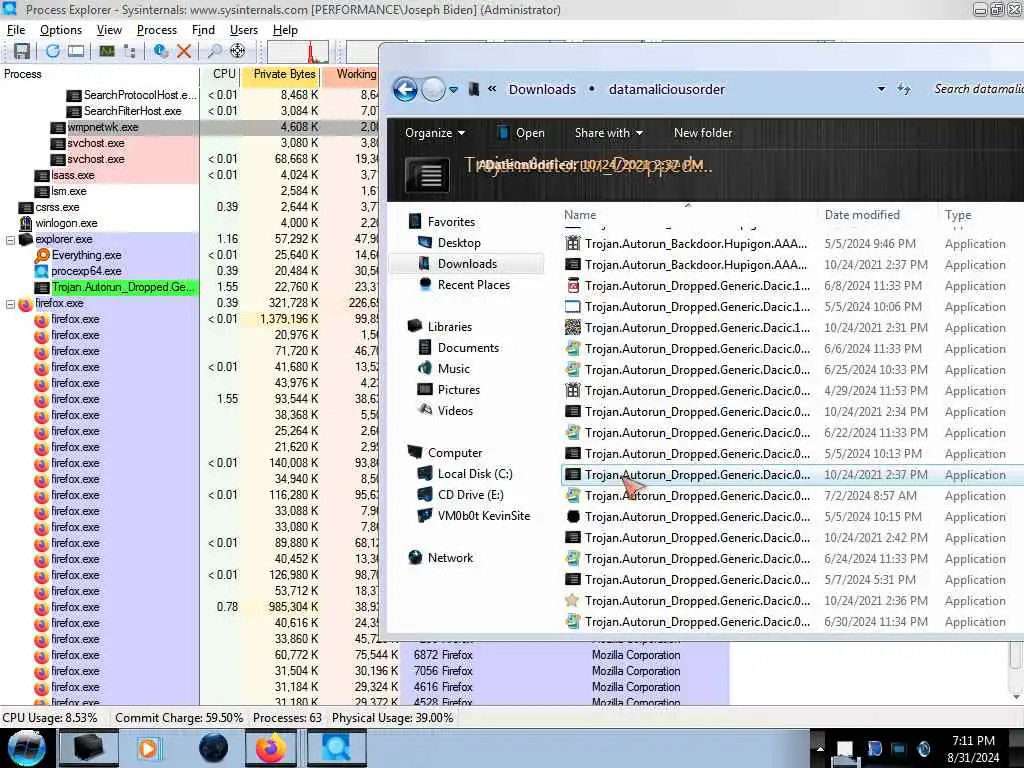Open Music library in the navigation pane
1024x768 pixels.
tap(453, 369)
